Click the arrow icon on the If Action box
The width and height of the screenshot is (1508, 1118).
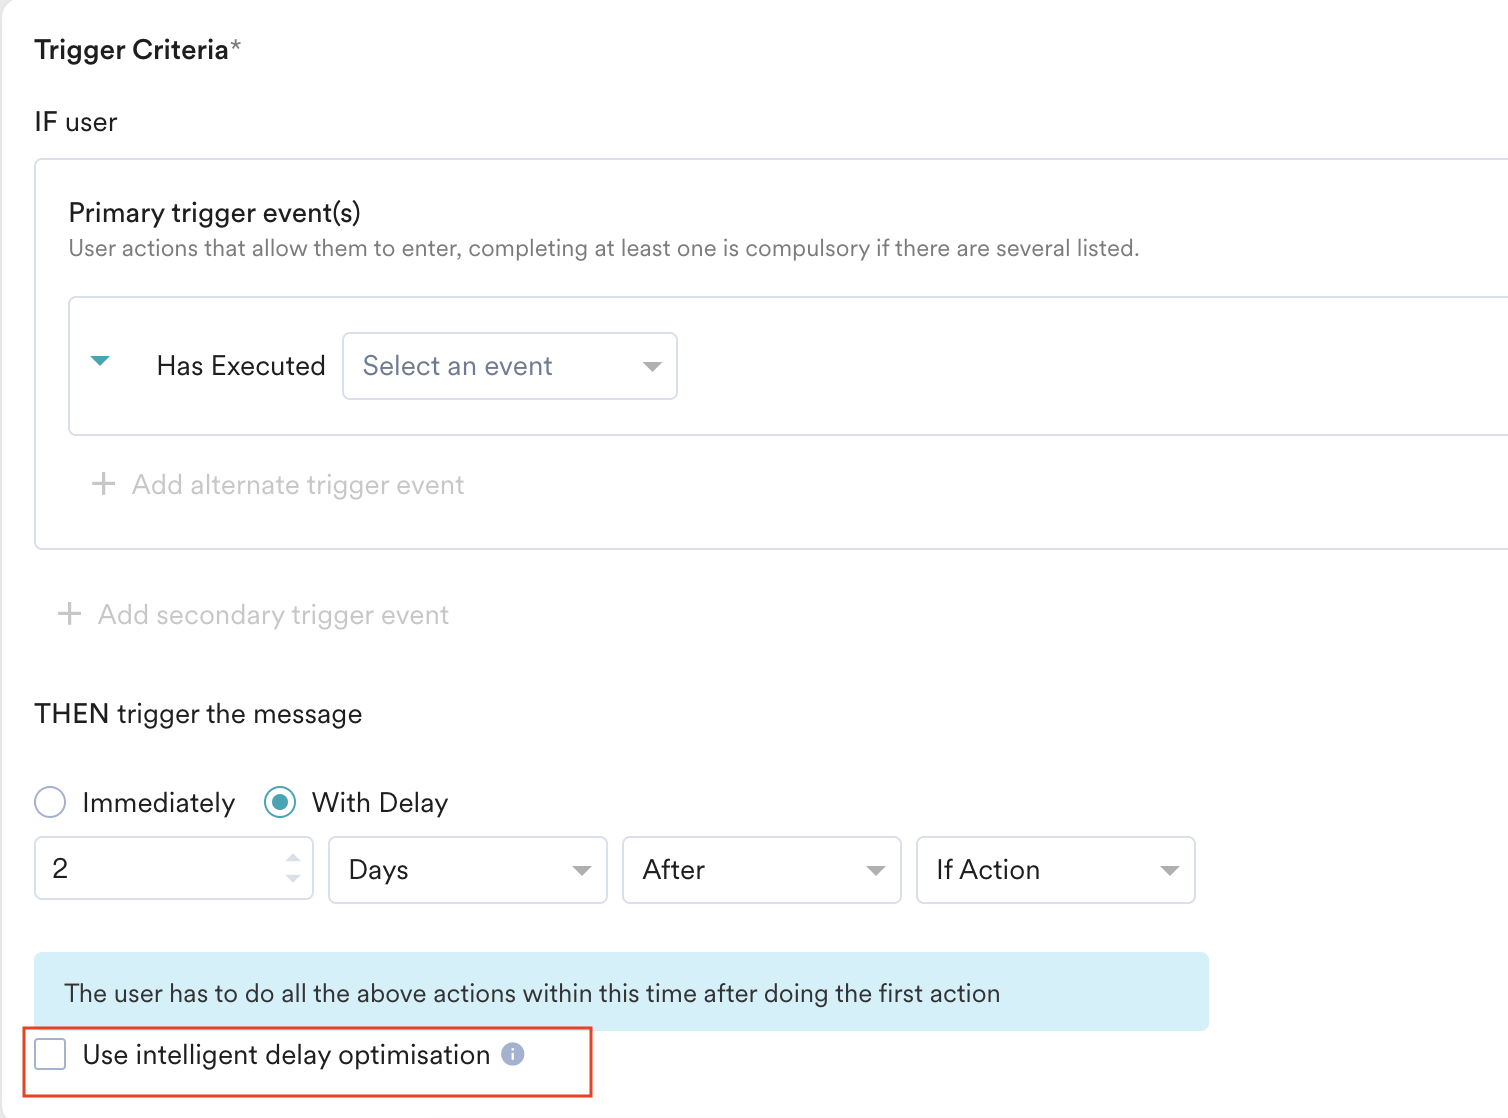[1169, 871]
